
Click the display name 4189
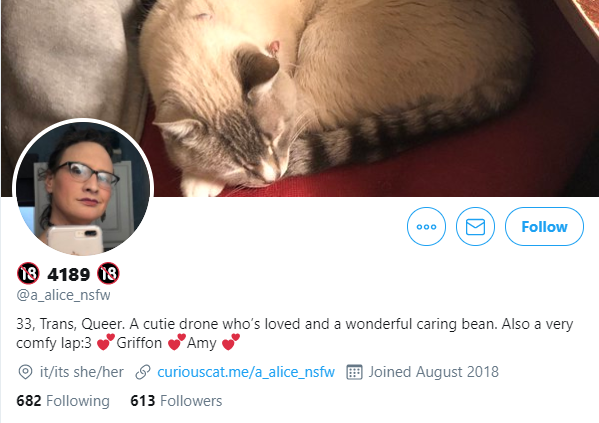(x=69, y=274)
